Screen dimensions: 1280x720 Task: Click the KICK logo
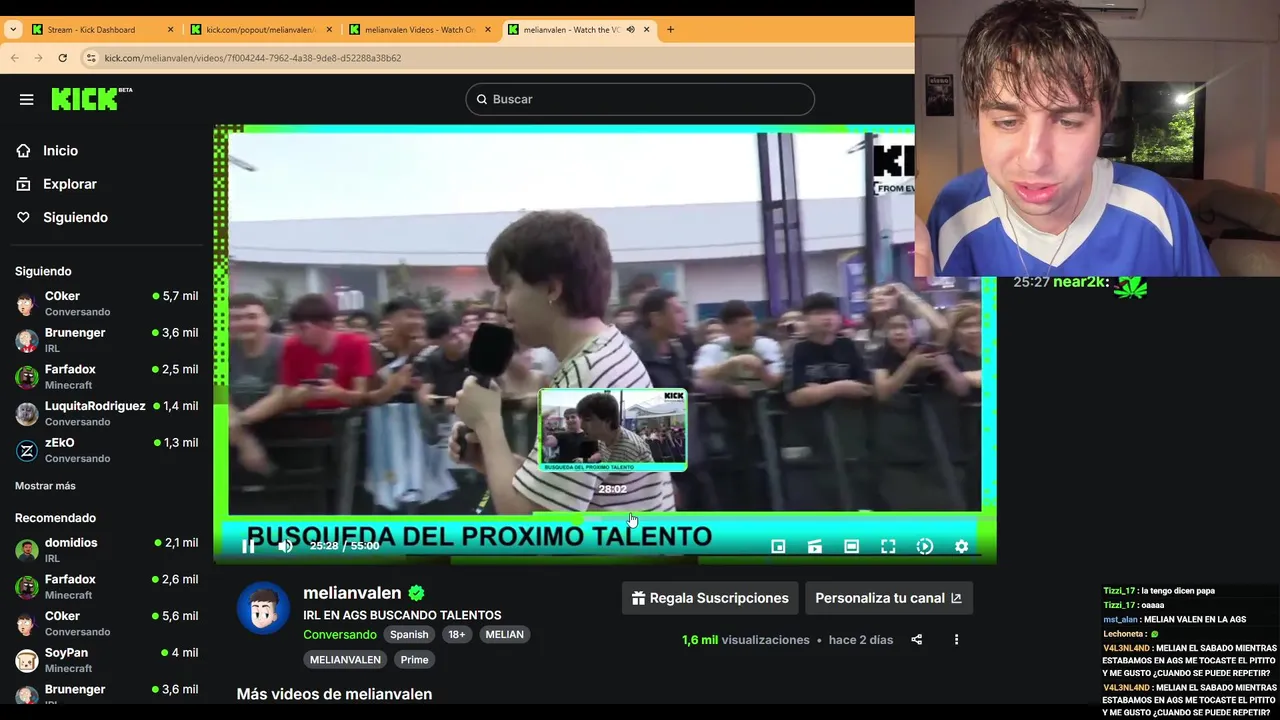[91, 98]
